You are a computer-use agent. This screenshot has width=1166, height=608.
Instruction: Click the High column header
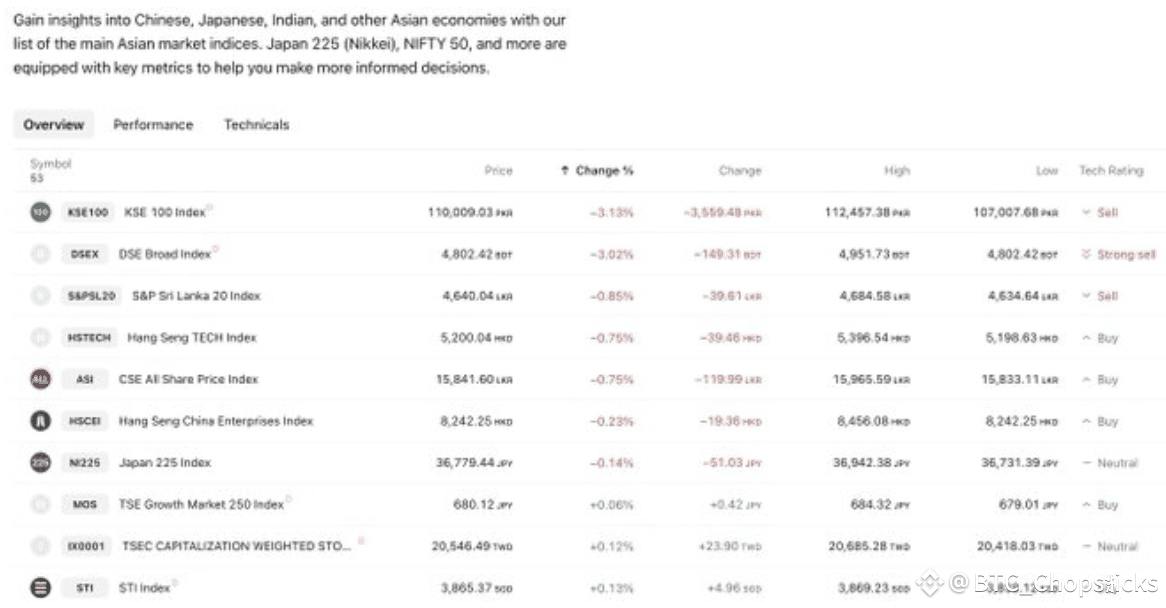click(x=897, y=170)
